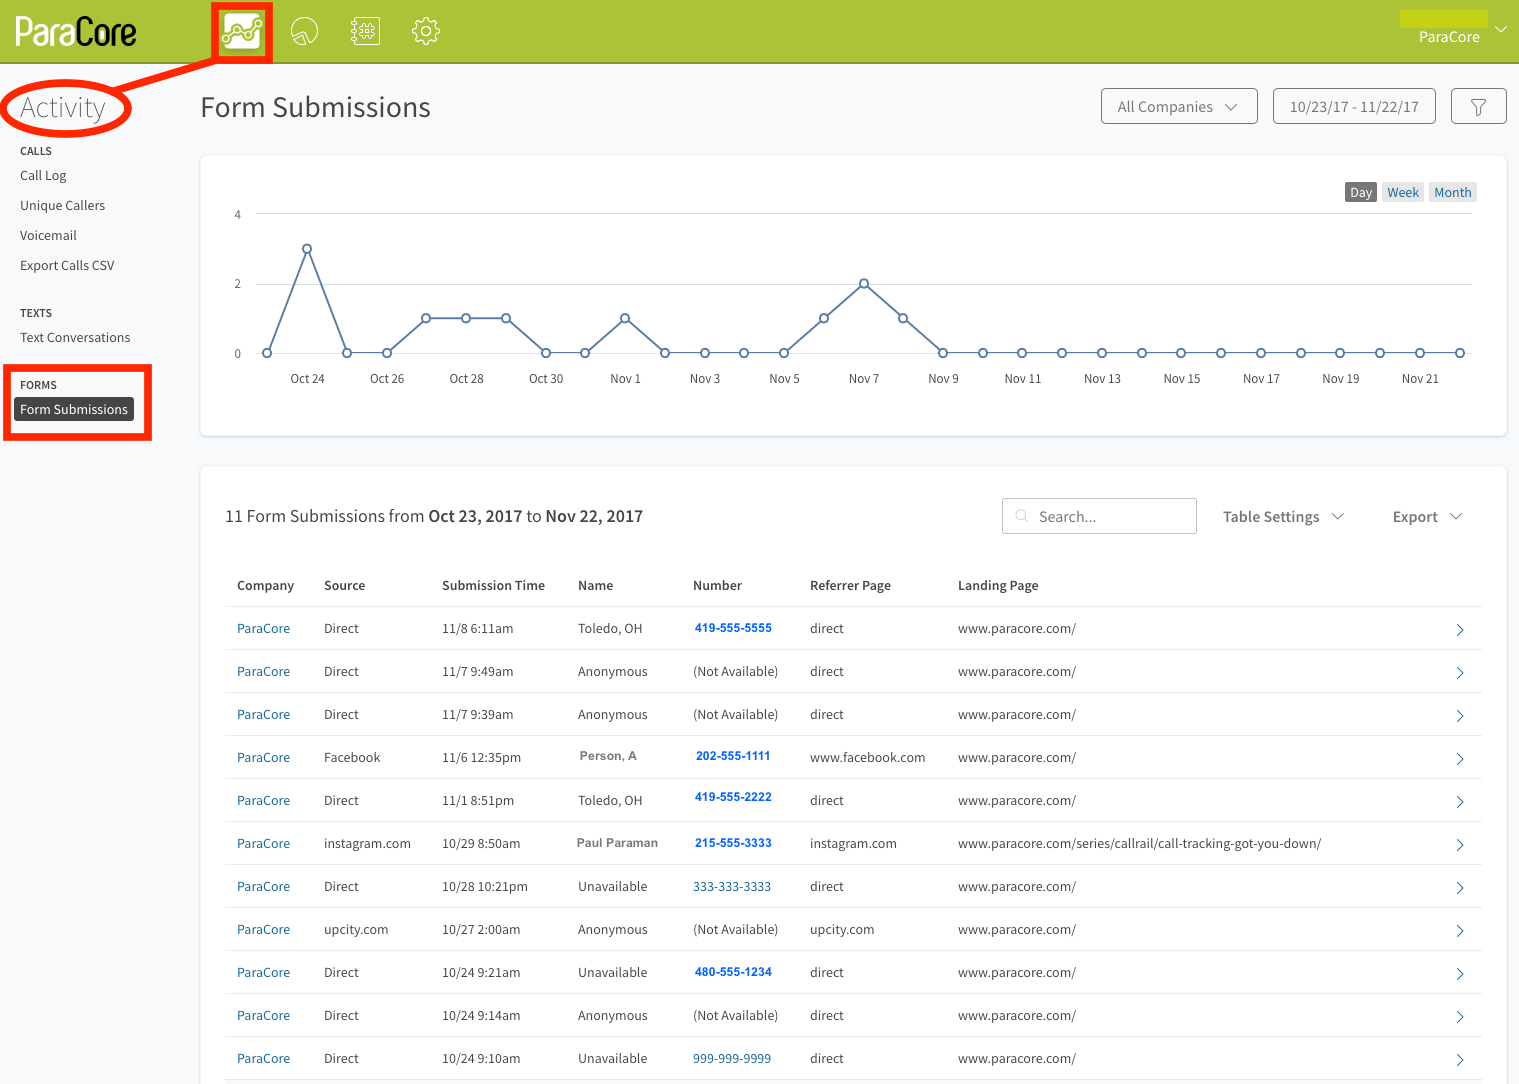Image resolution: width=1519 pixels, height=1084 pixels.
Task: Expand the Table Settings menu
Action: 1283,517
